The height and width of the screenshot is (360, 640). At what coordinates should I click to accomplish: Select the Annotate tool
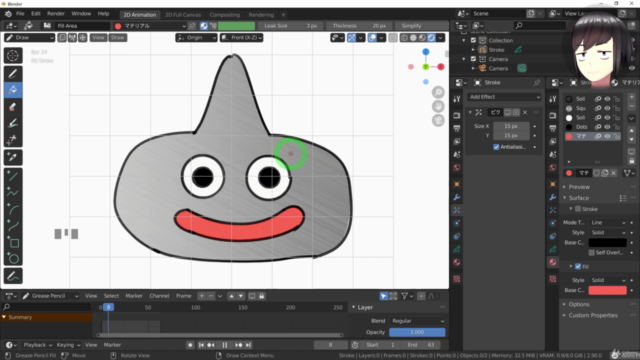tap(13, 276)
